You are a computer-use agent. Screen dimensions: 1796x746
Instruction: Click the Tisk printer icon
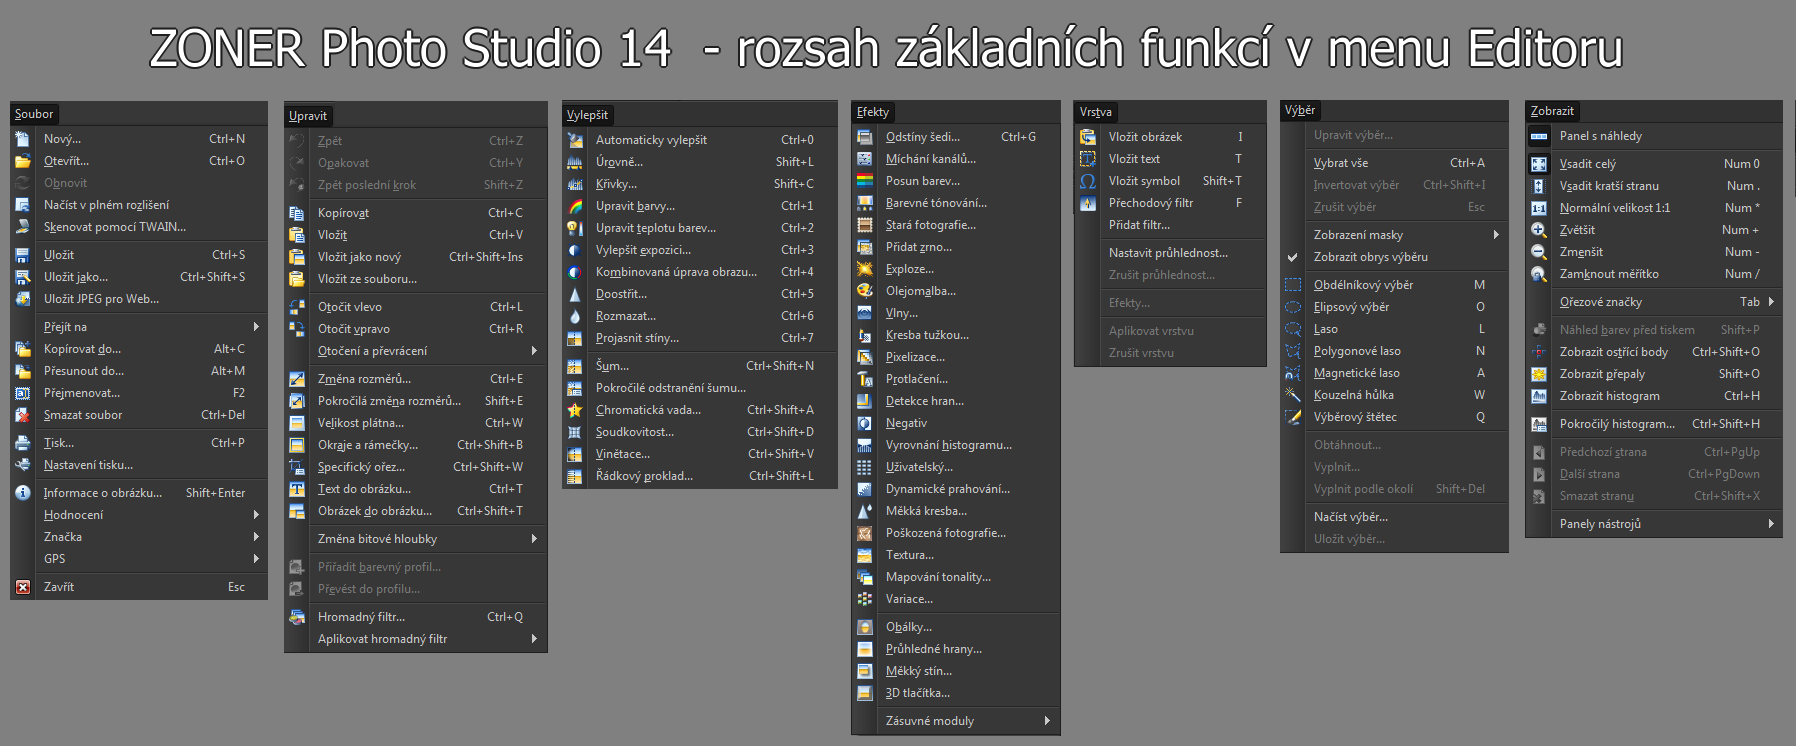tap(22, 443)
